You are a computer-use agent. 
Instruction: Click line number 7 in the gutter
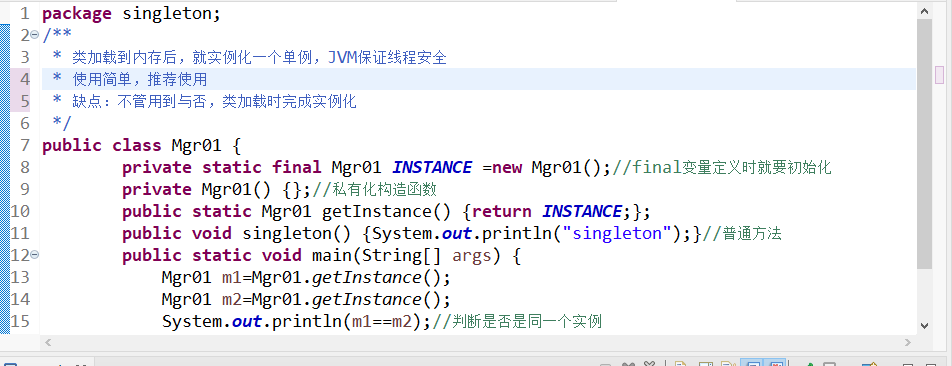click(x=25, y=146)
